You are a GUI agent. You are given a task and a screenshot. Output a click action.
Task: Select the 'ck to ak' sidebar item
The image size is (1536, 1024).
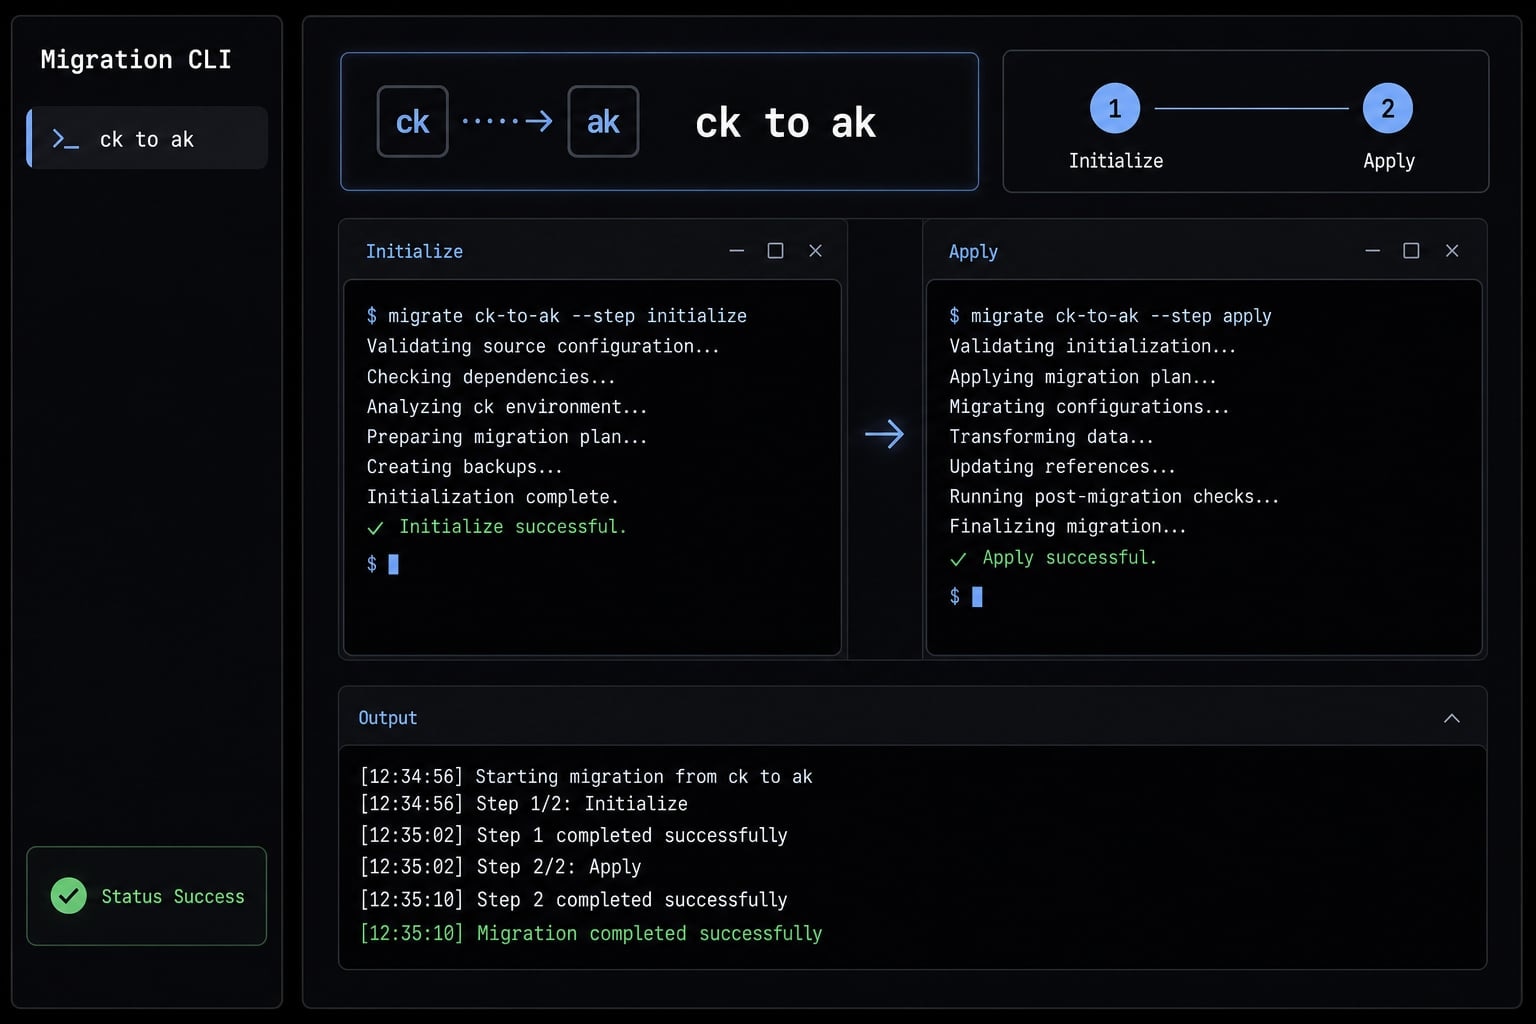147,138
